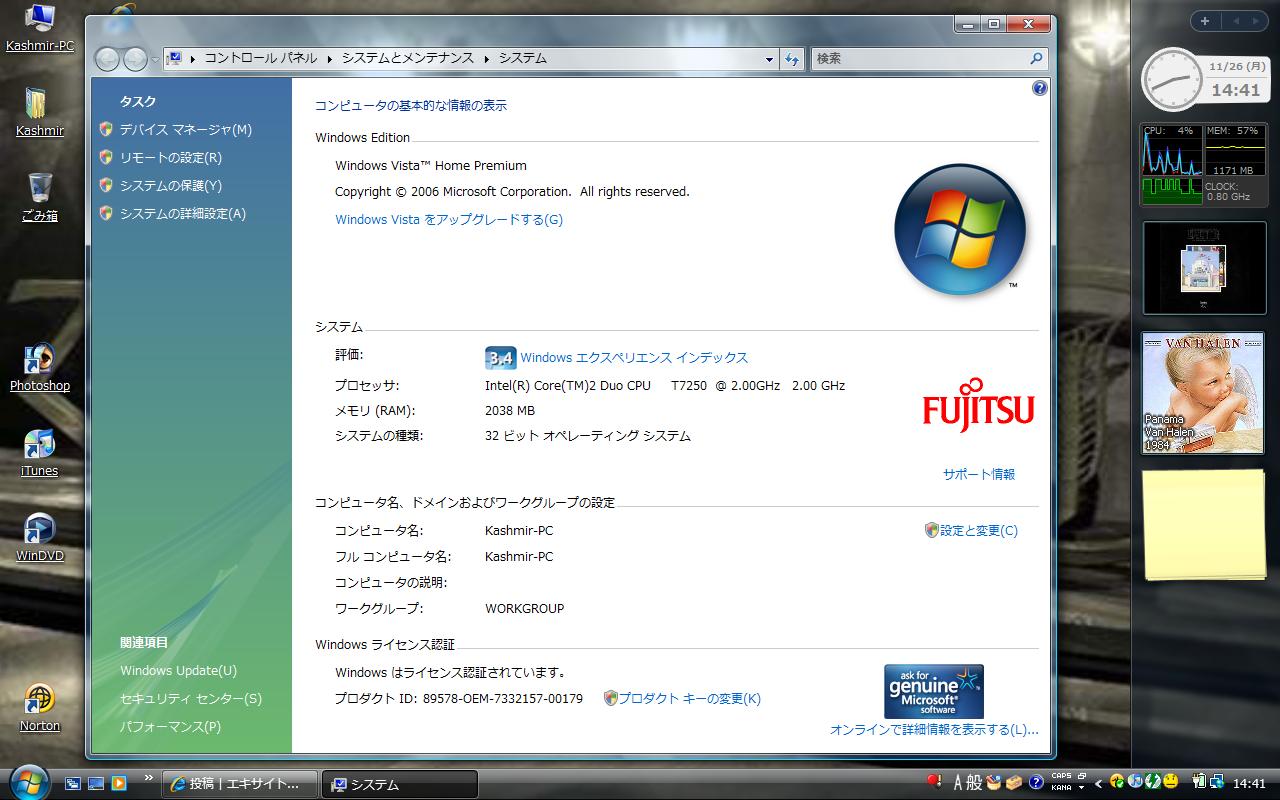Select the システム taskbar button
1280x800 pixels.
pyautogui.click(x=399, y=784)
